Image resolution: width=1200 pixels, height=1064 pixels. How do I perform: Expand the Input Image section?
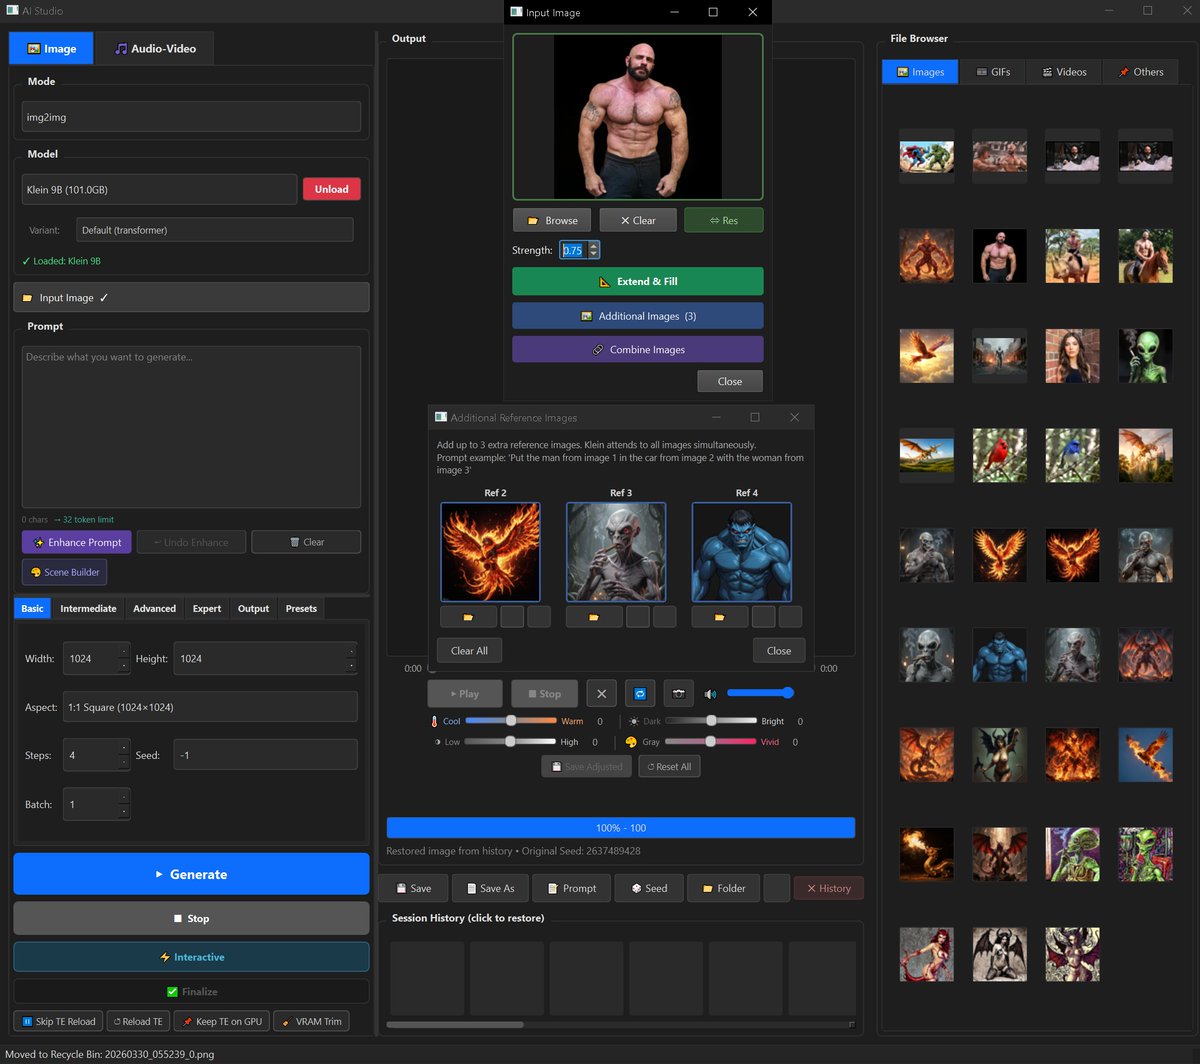click(x=191, y=297)
